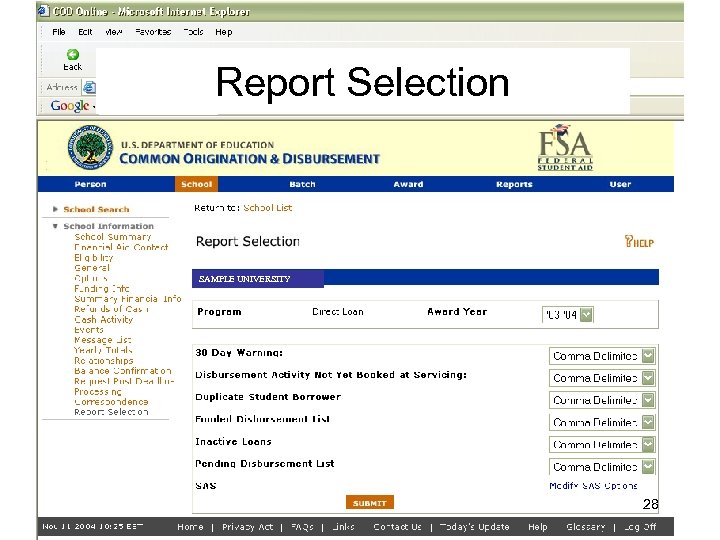Return to the School List link
The width and height of the screenshot is (720, 540).
268,208
